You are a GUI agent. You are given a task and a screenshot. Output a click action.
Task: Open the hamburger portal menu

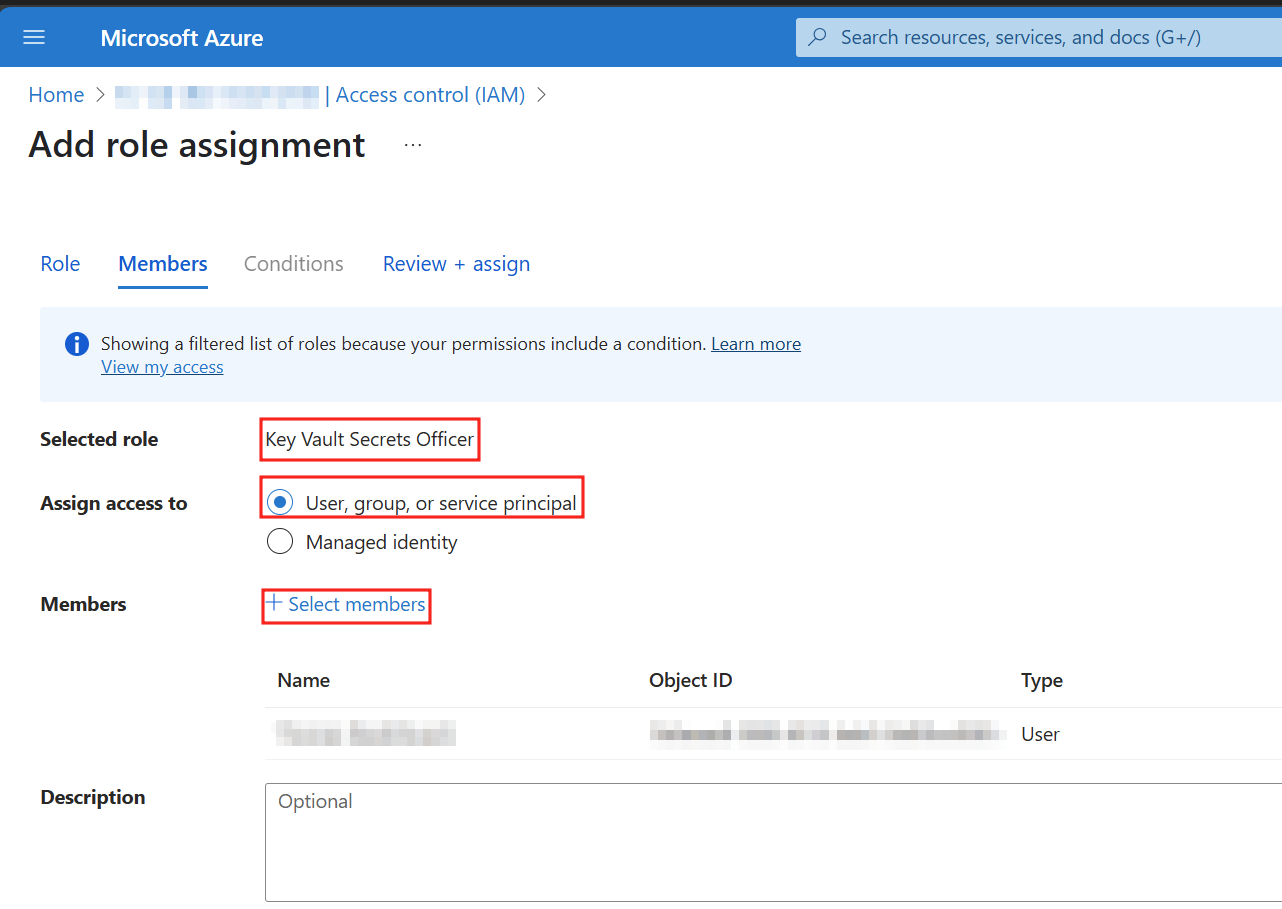[x=34, y=38]
